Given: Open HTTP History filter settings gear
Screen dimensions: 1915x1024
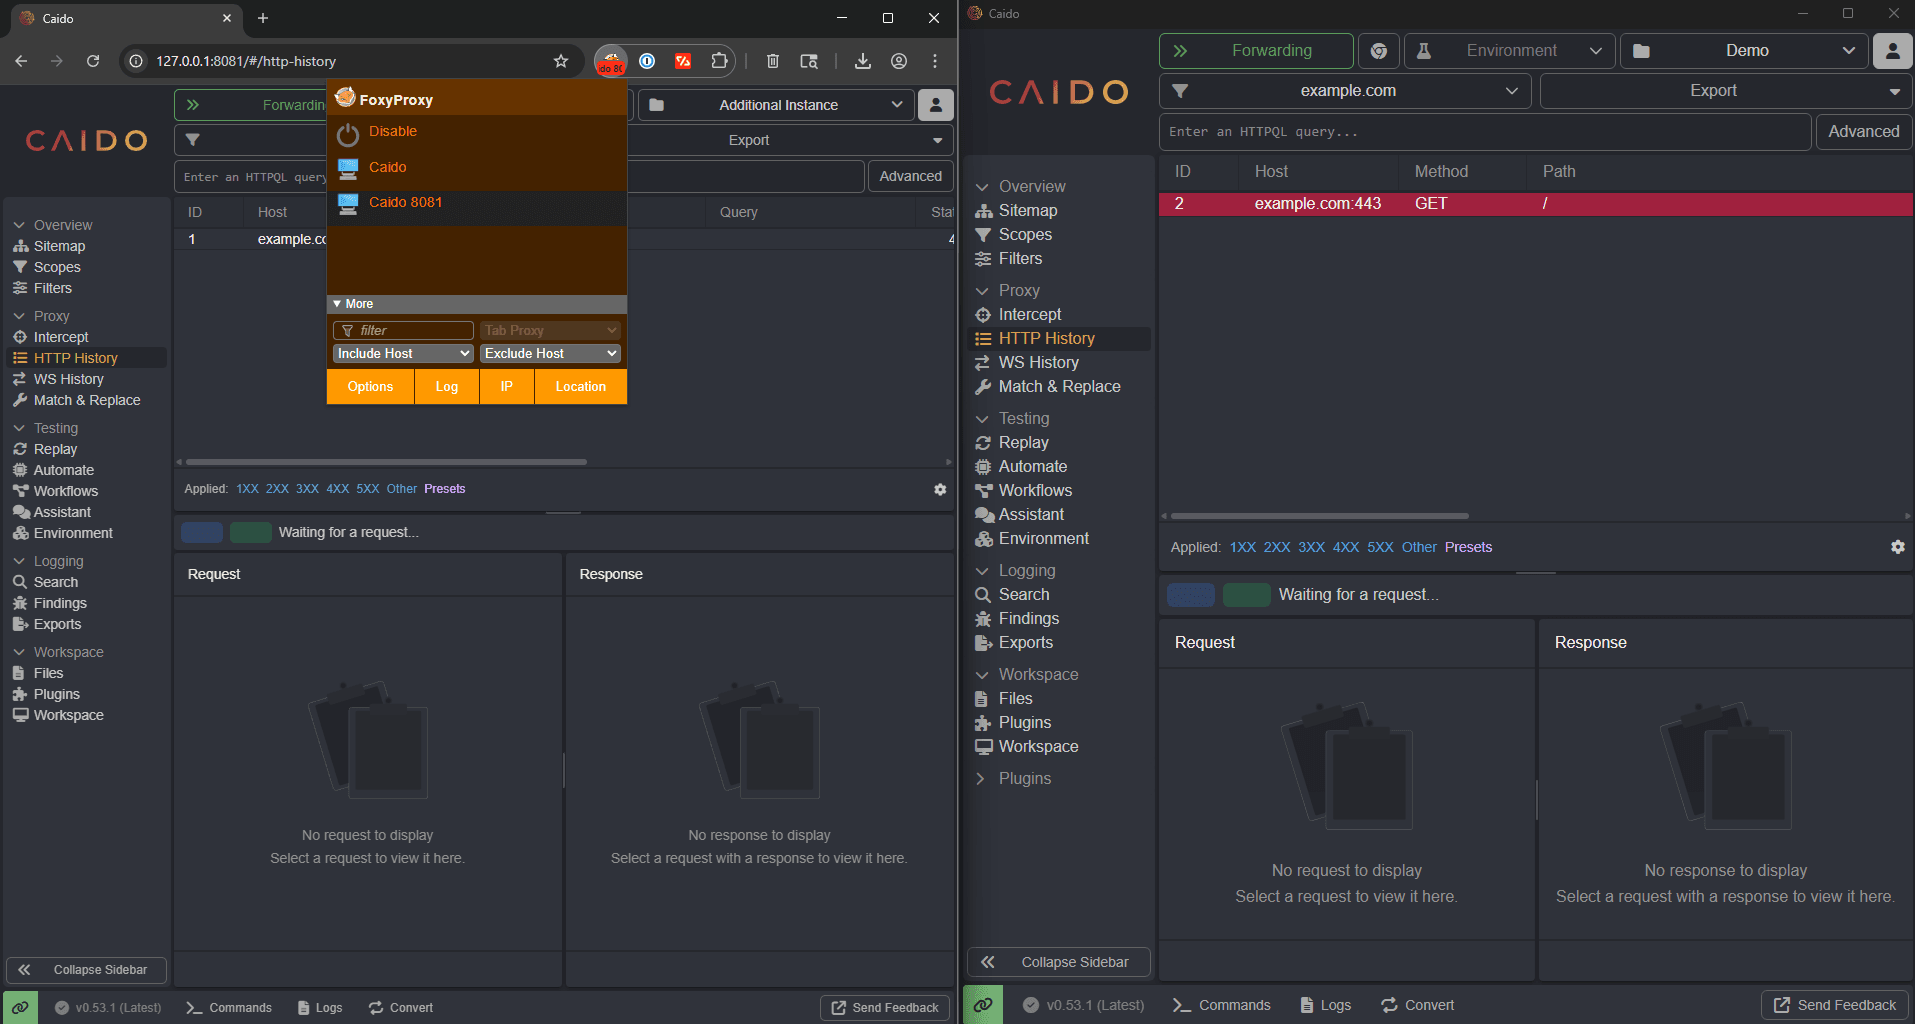Looking at the screenshot, I should [940, 489].
